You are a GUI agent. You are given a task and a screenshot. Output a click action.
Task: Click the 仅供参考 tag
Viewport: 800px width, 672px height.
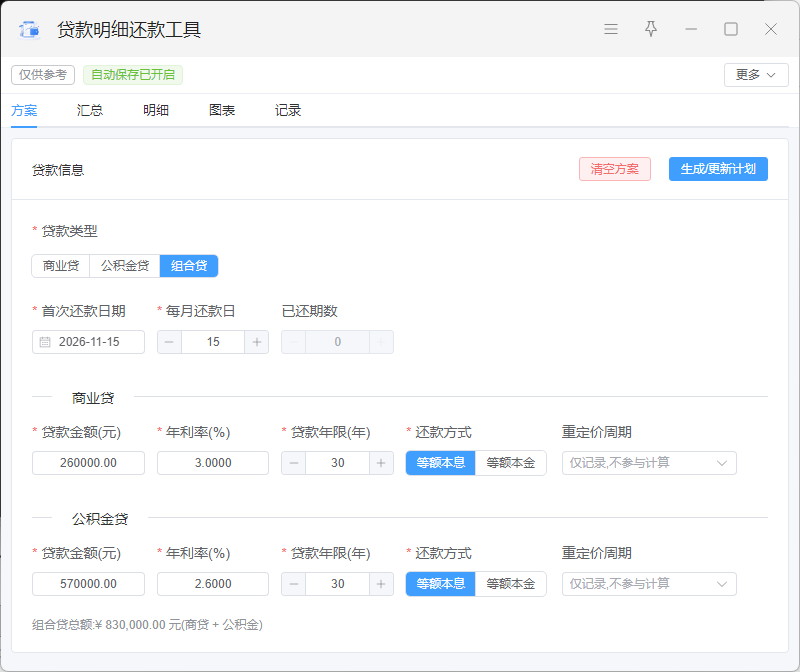[43, 75]
